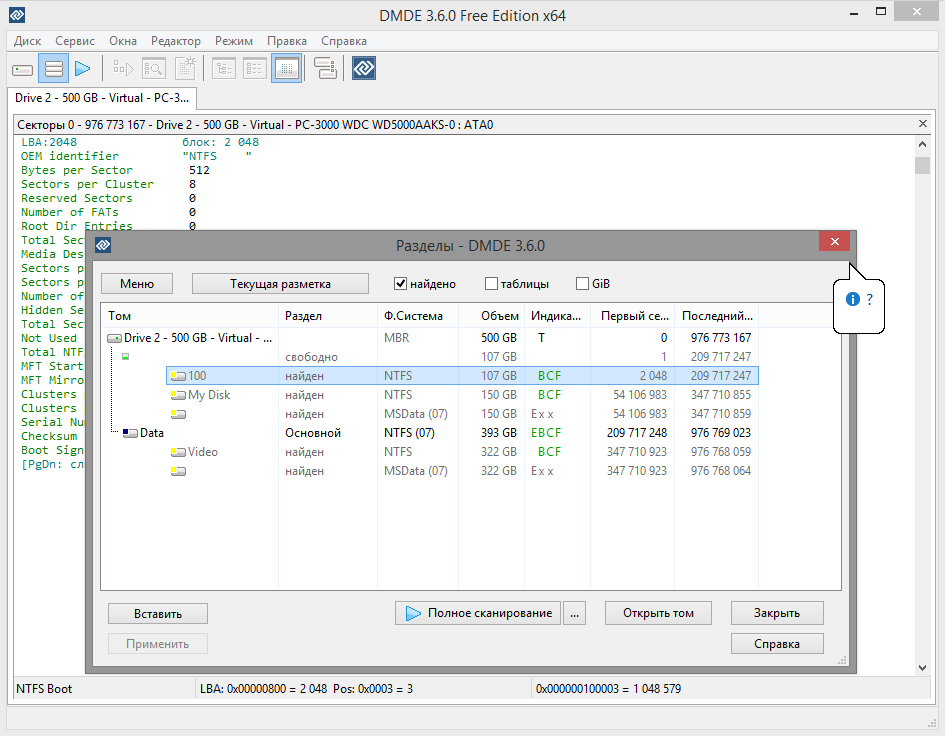Click the Меню button in the dialog

(x=137, y=283)
